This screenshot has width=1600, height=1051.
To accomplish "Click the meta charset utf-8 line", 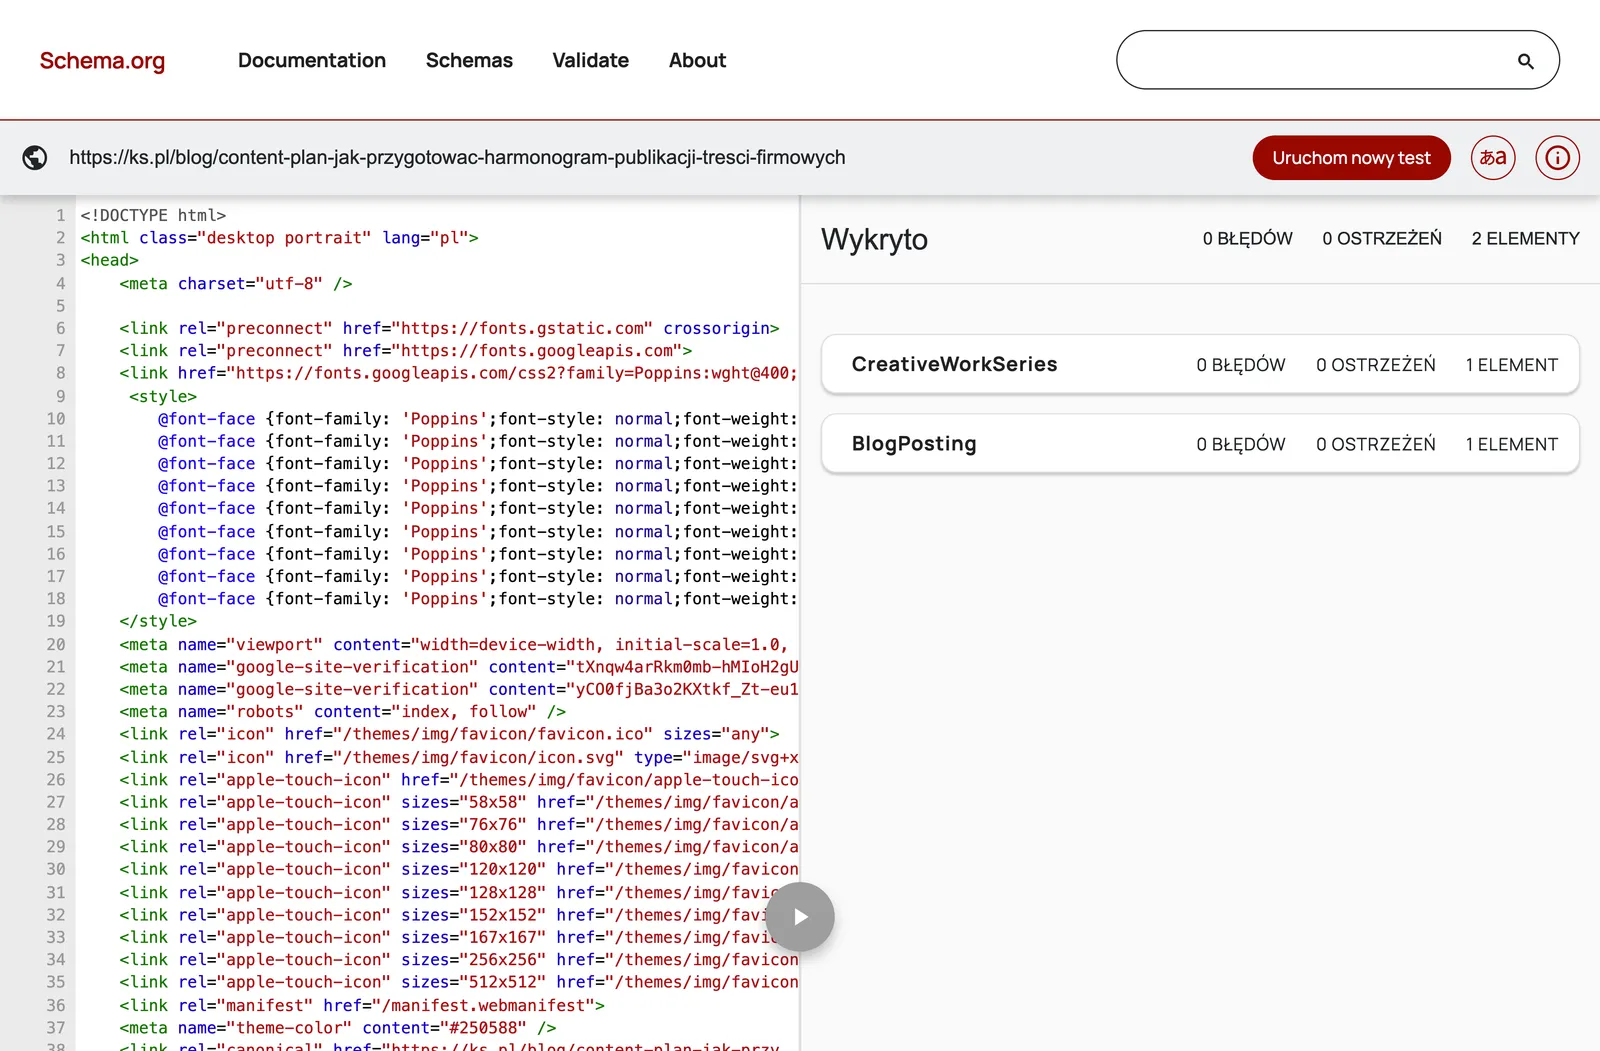I will click(236, 284).
